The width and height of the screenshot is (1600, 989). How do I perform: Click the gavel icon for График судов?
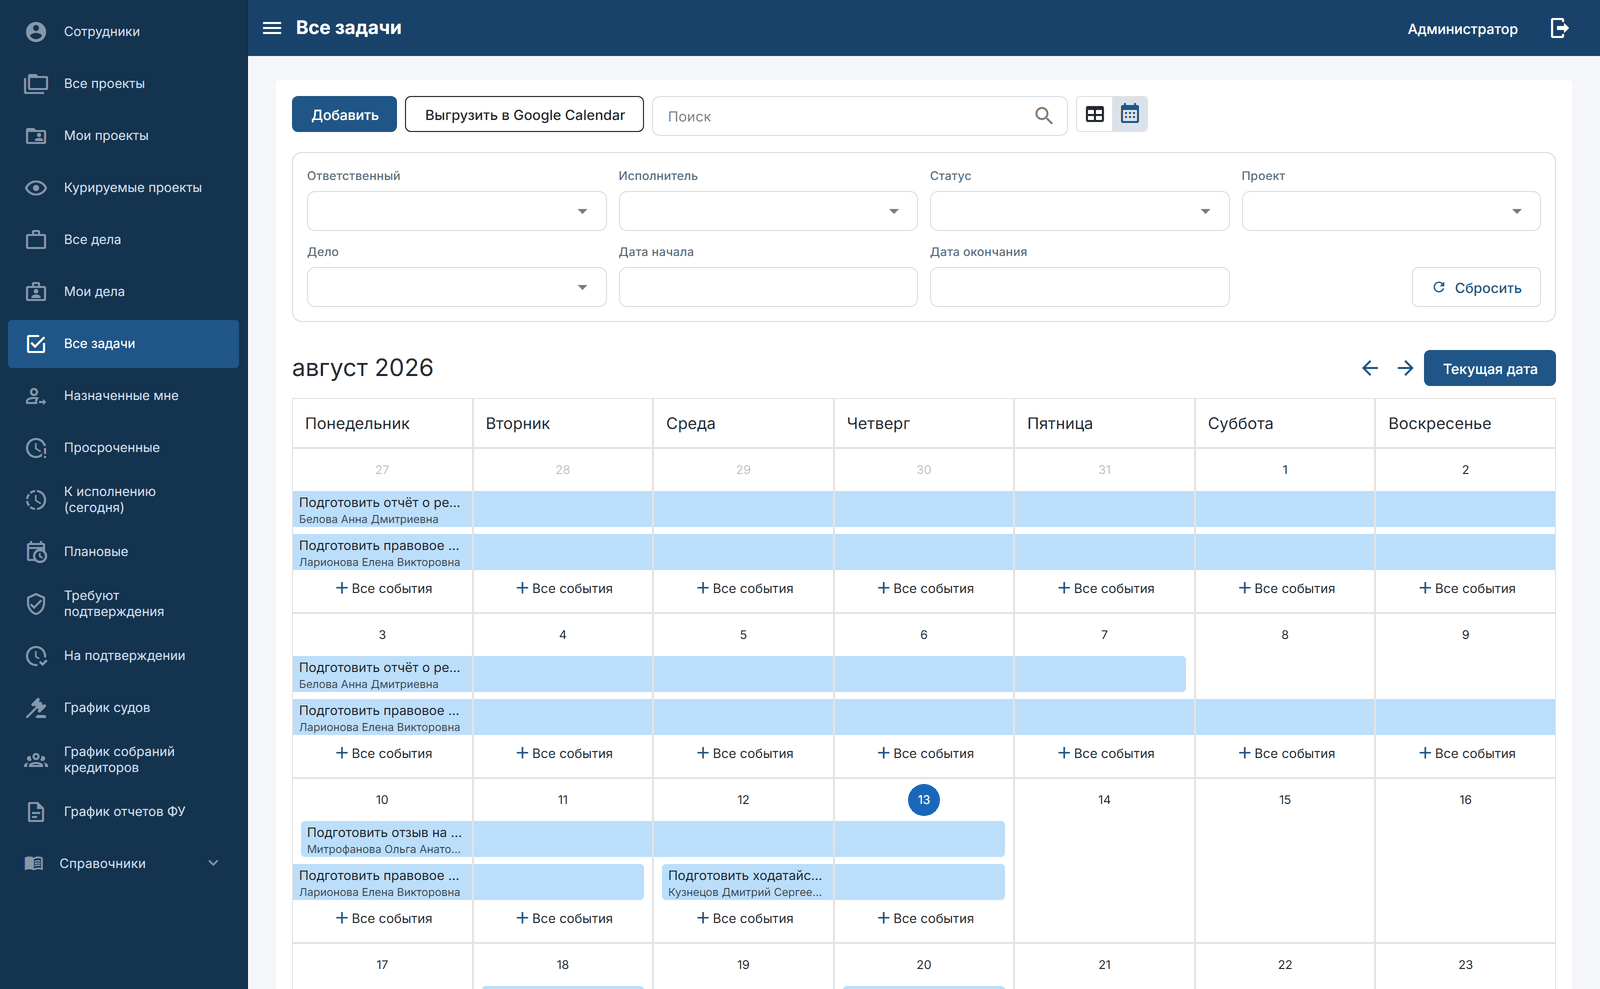(36, 708)
